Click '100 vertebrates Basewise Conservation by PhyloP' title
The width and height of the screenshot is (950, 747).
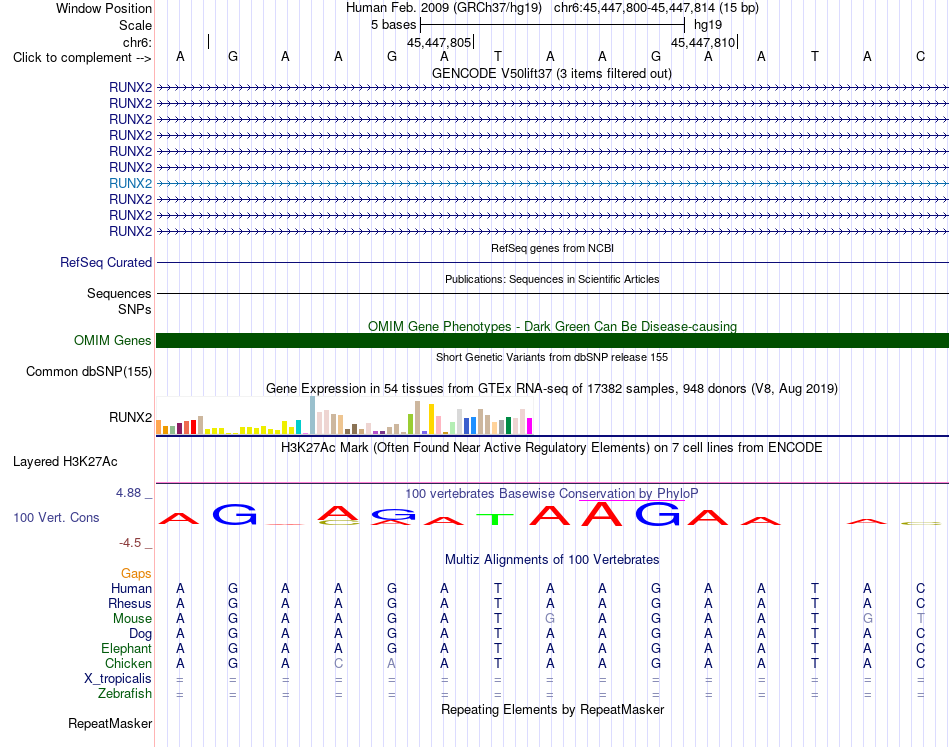point(552,493)
